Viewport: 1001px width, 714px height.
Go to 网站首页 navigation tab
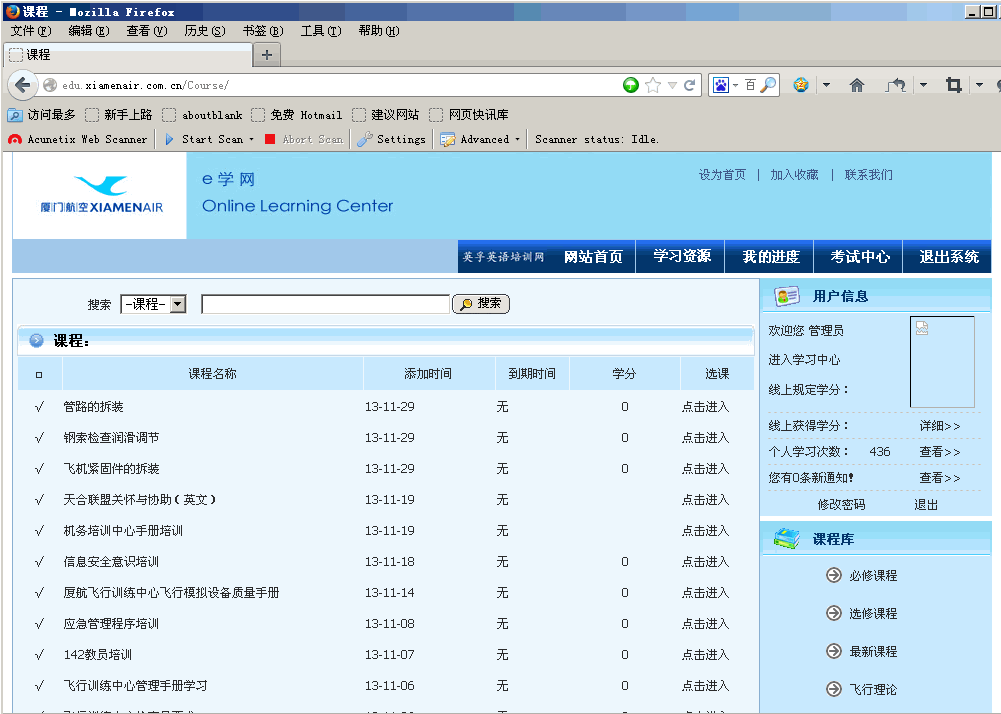coord(593,257)
